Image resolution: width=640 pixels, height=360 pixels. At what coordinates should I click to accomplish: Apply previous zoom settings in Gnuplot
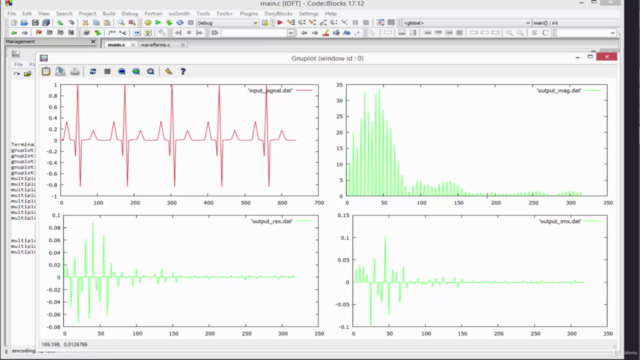pyautogui.click(x=122, y=71)
